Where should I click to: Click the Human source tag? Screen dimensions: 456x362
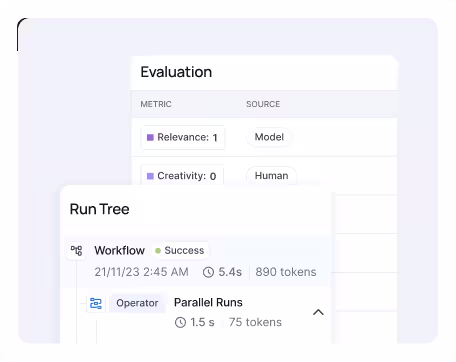271,176
